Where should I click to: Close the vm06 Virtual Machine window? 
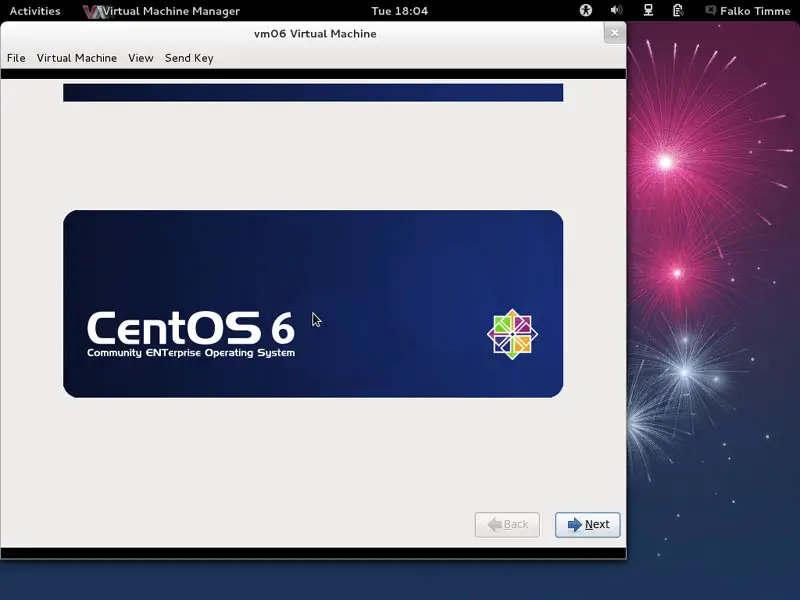tap(614, 33)
